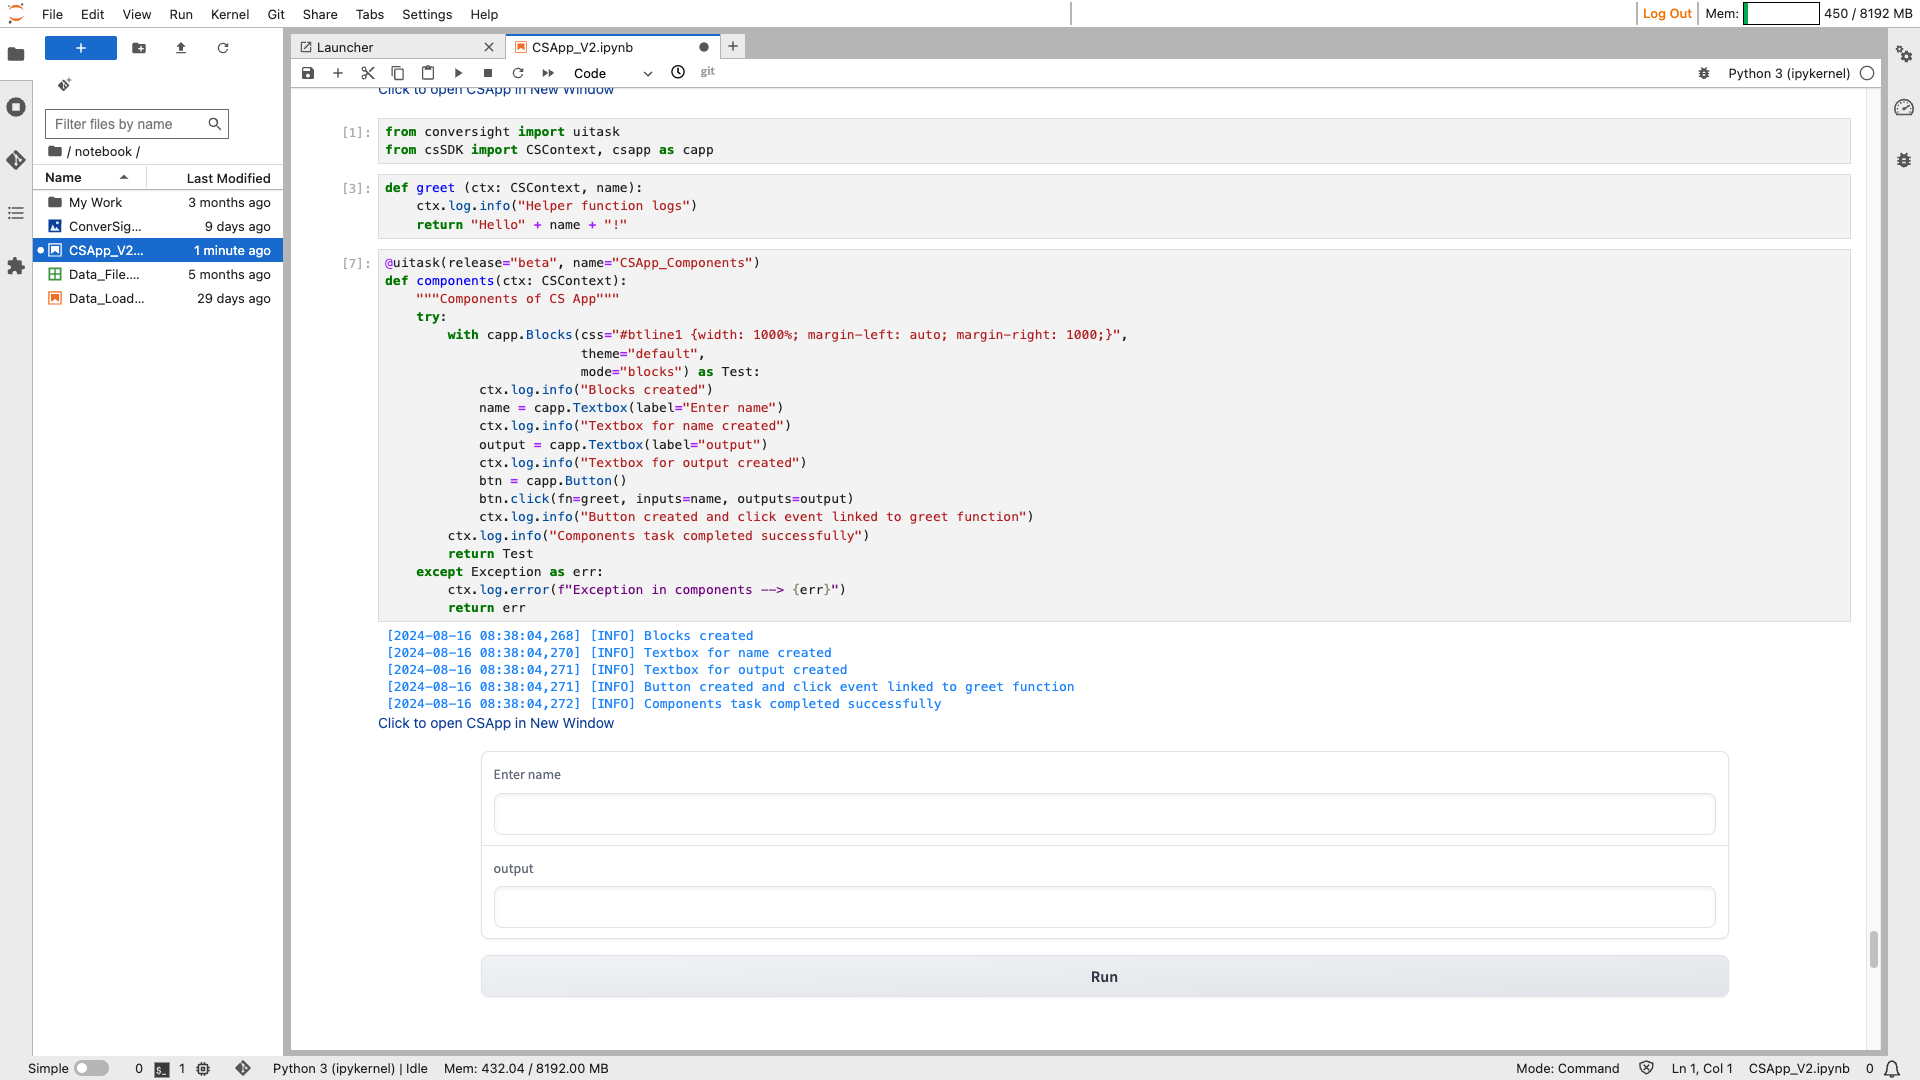Select the Data_File spreadsheet file
This screenshot has width=1920, height=1080.
coord(158,274)
